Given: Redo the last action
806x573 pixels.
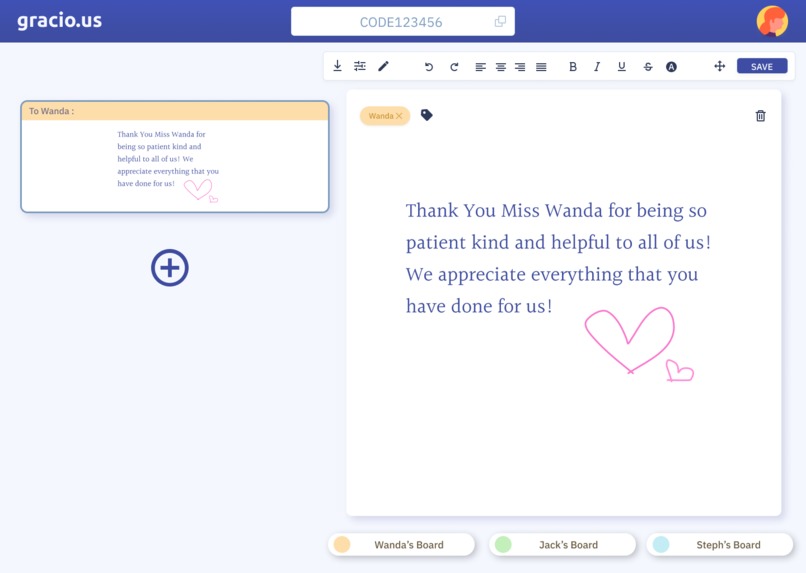Looking at the screenshot, I should [x=454, y=67].
